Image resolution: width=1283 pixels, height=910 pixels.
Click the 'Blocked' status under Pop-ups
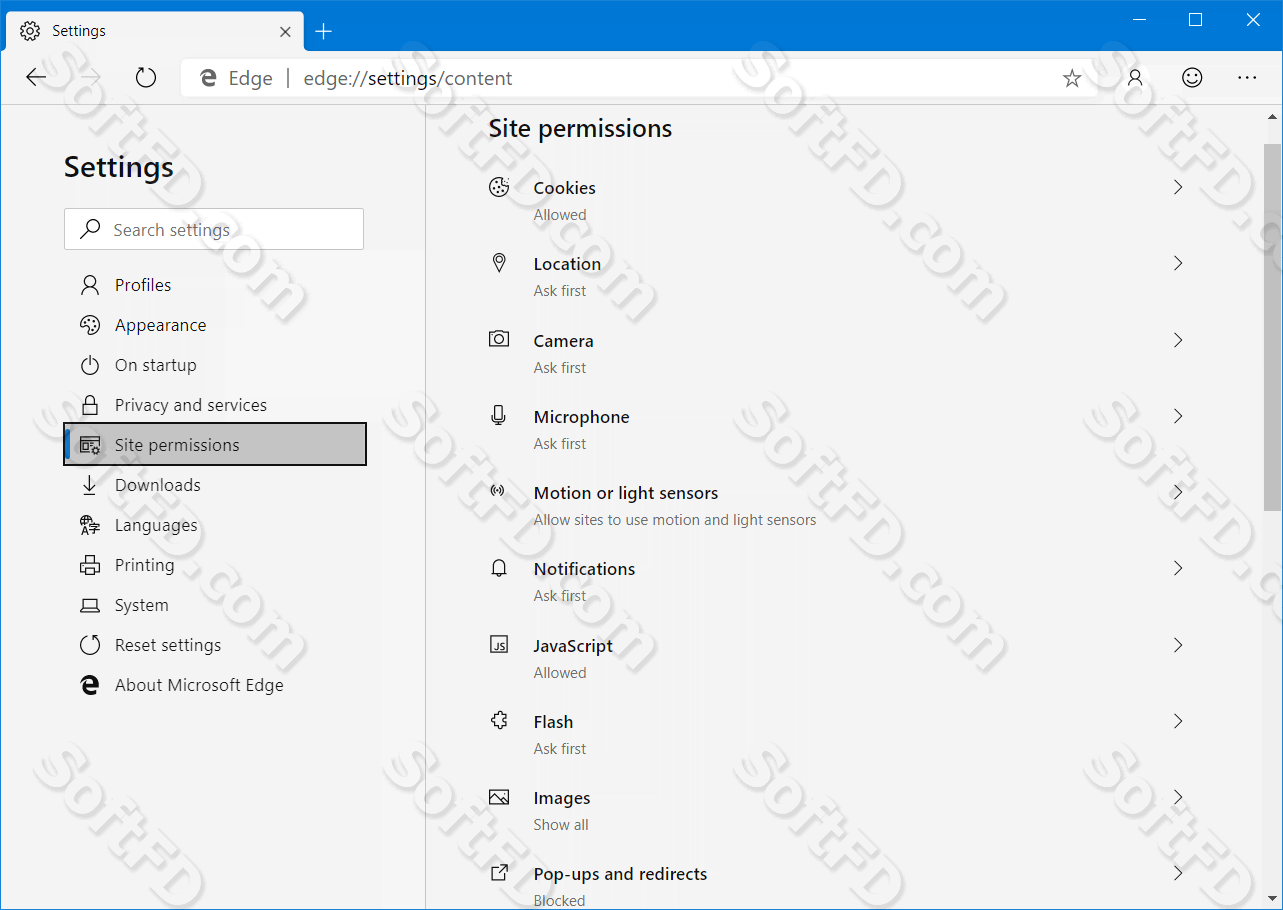[559, 900]
